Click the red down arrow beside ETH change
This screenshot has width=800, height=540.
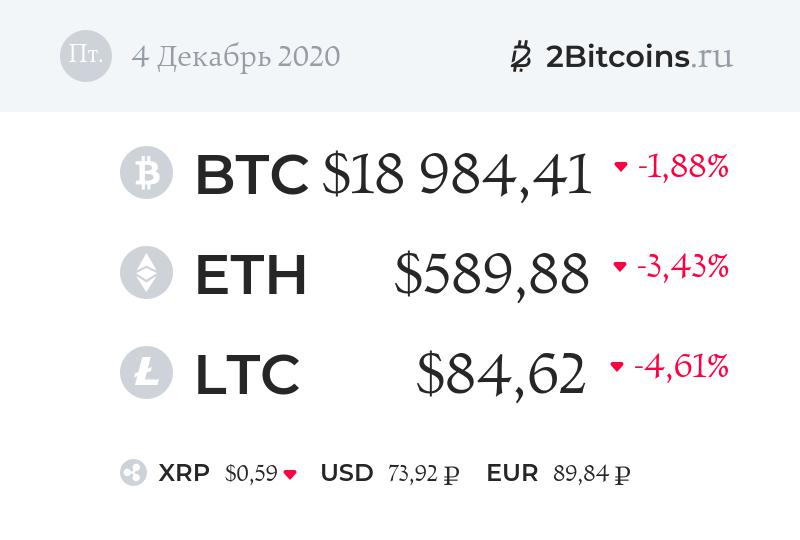[x=620, y=267]
